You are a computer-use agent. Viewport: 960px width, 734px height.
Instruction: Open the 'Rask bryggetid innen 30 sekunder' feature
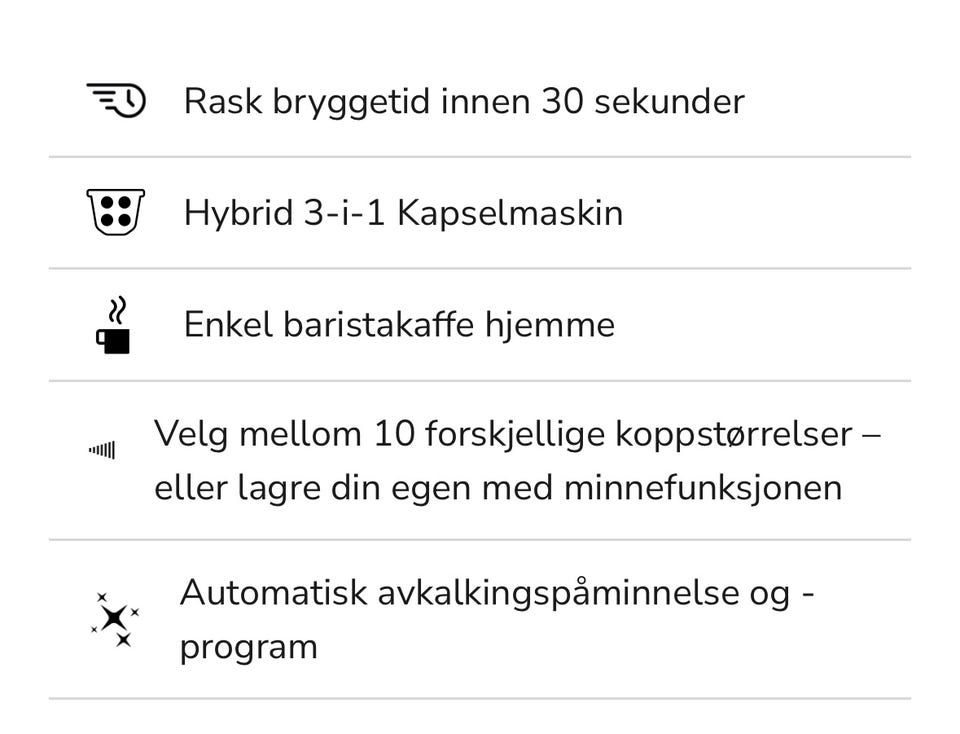pyautogui.click(x=464, y=101)
